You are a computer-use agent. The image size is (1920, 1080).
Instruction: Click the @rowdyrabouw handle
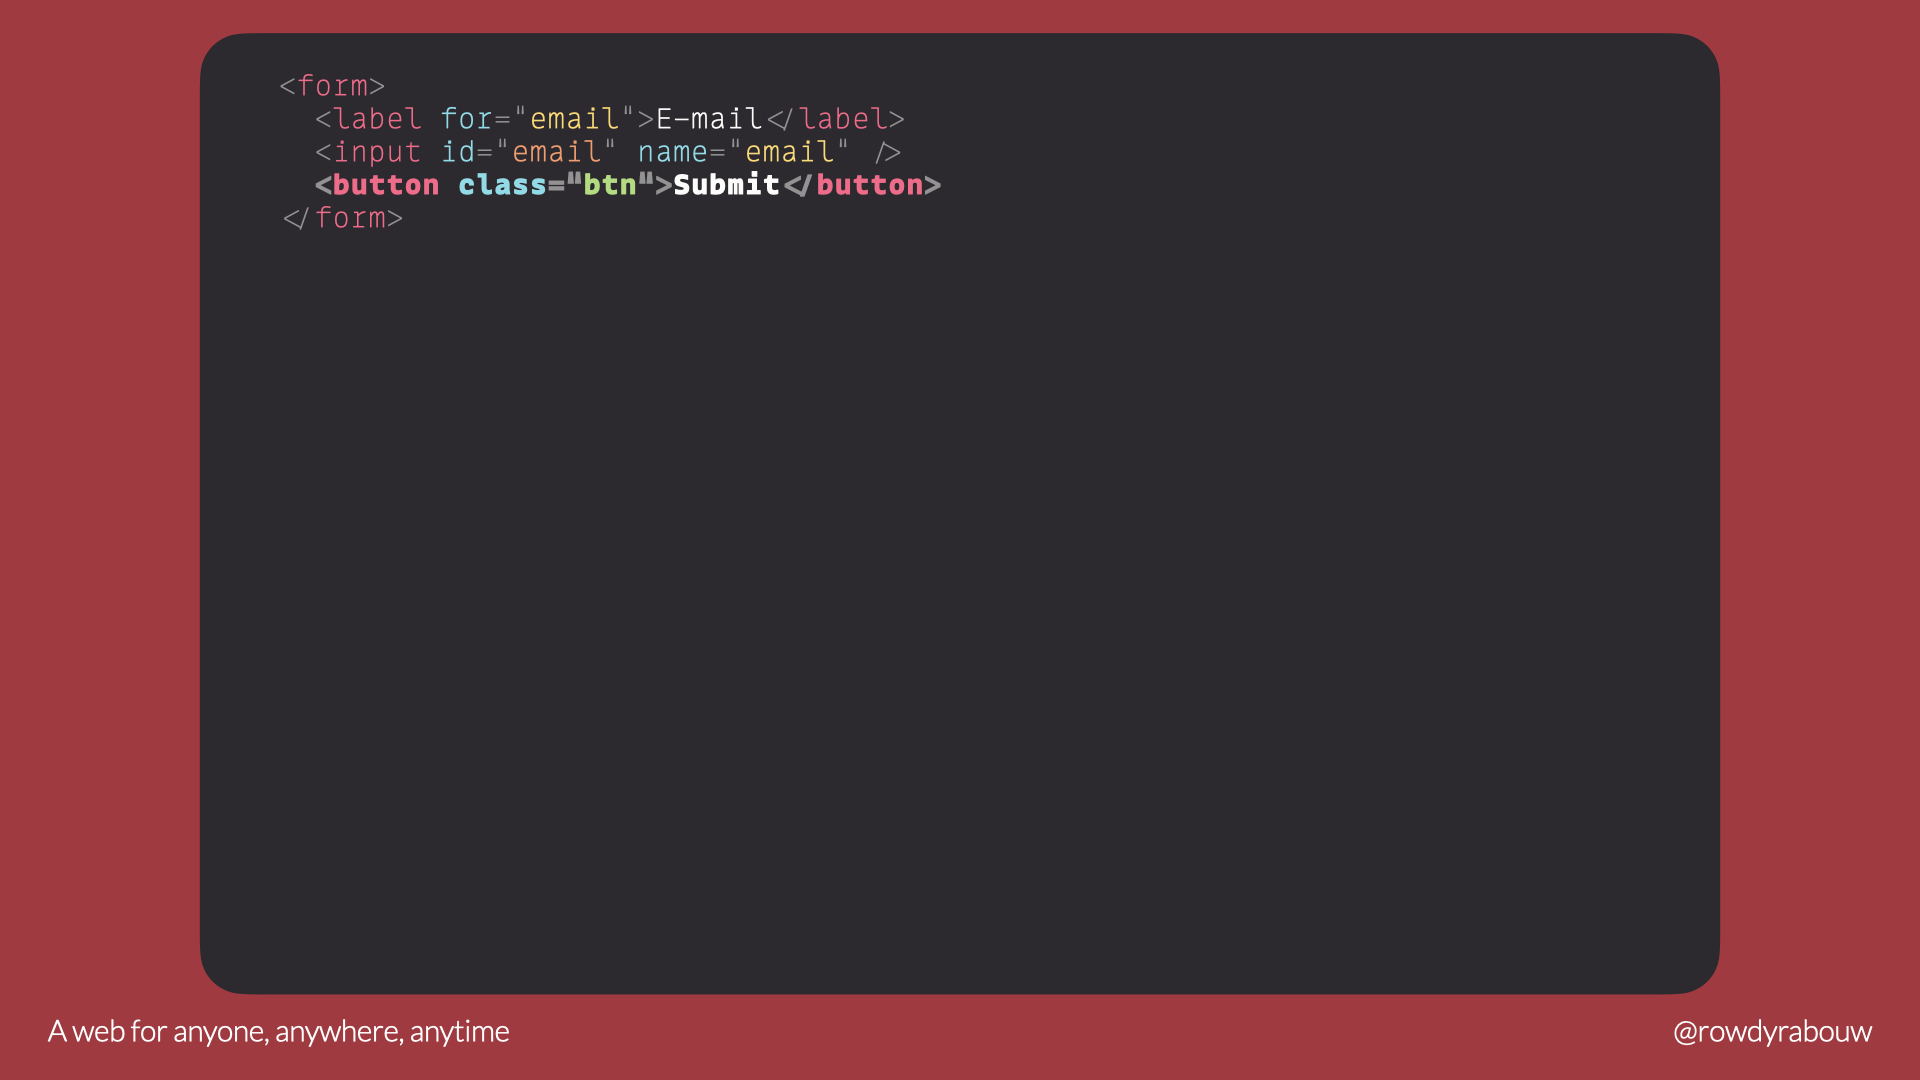(x=1772, y=1031)
